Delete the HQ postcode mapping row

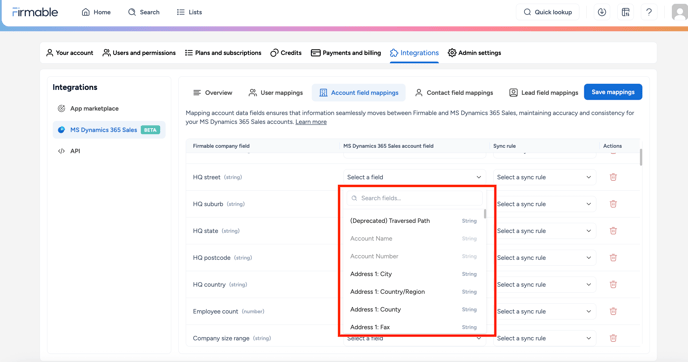click(x=613, y=258)
